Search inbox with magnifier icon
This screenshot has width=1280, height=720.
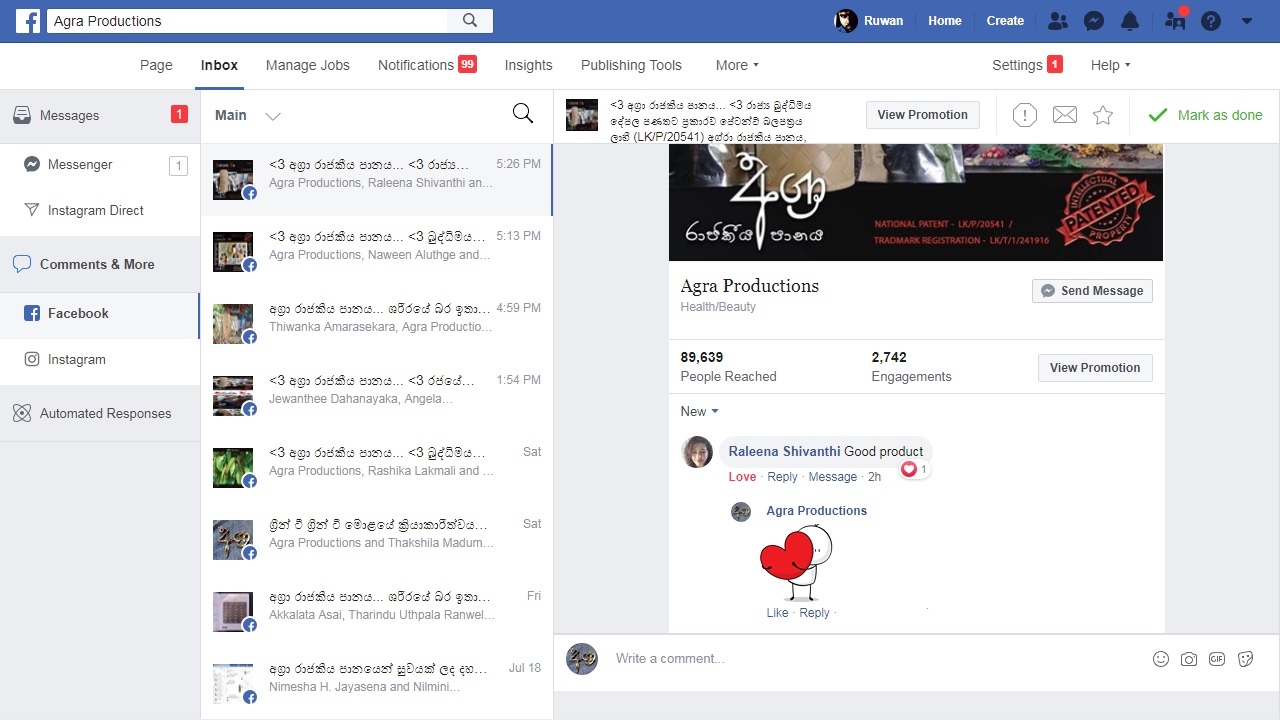click(x=523, y=114)
